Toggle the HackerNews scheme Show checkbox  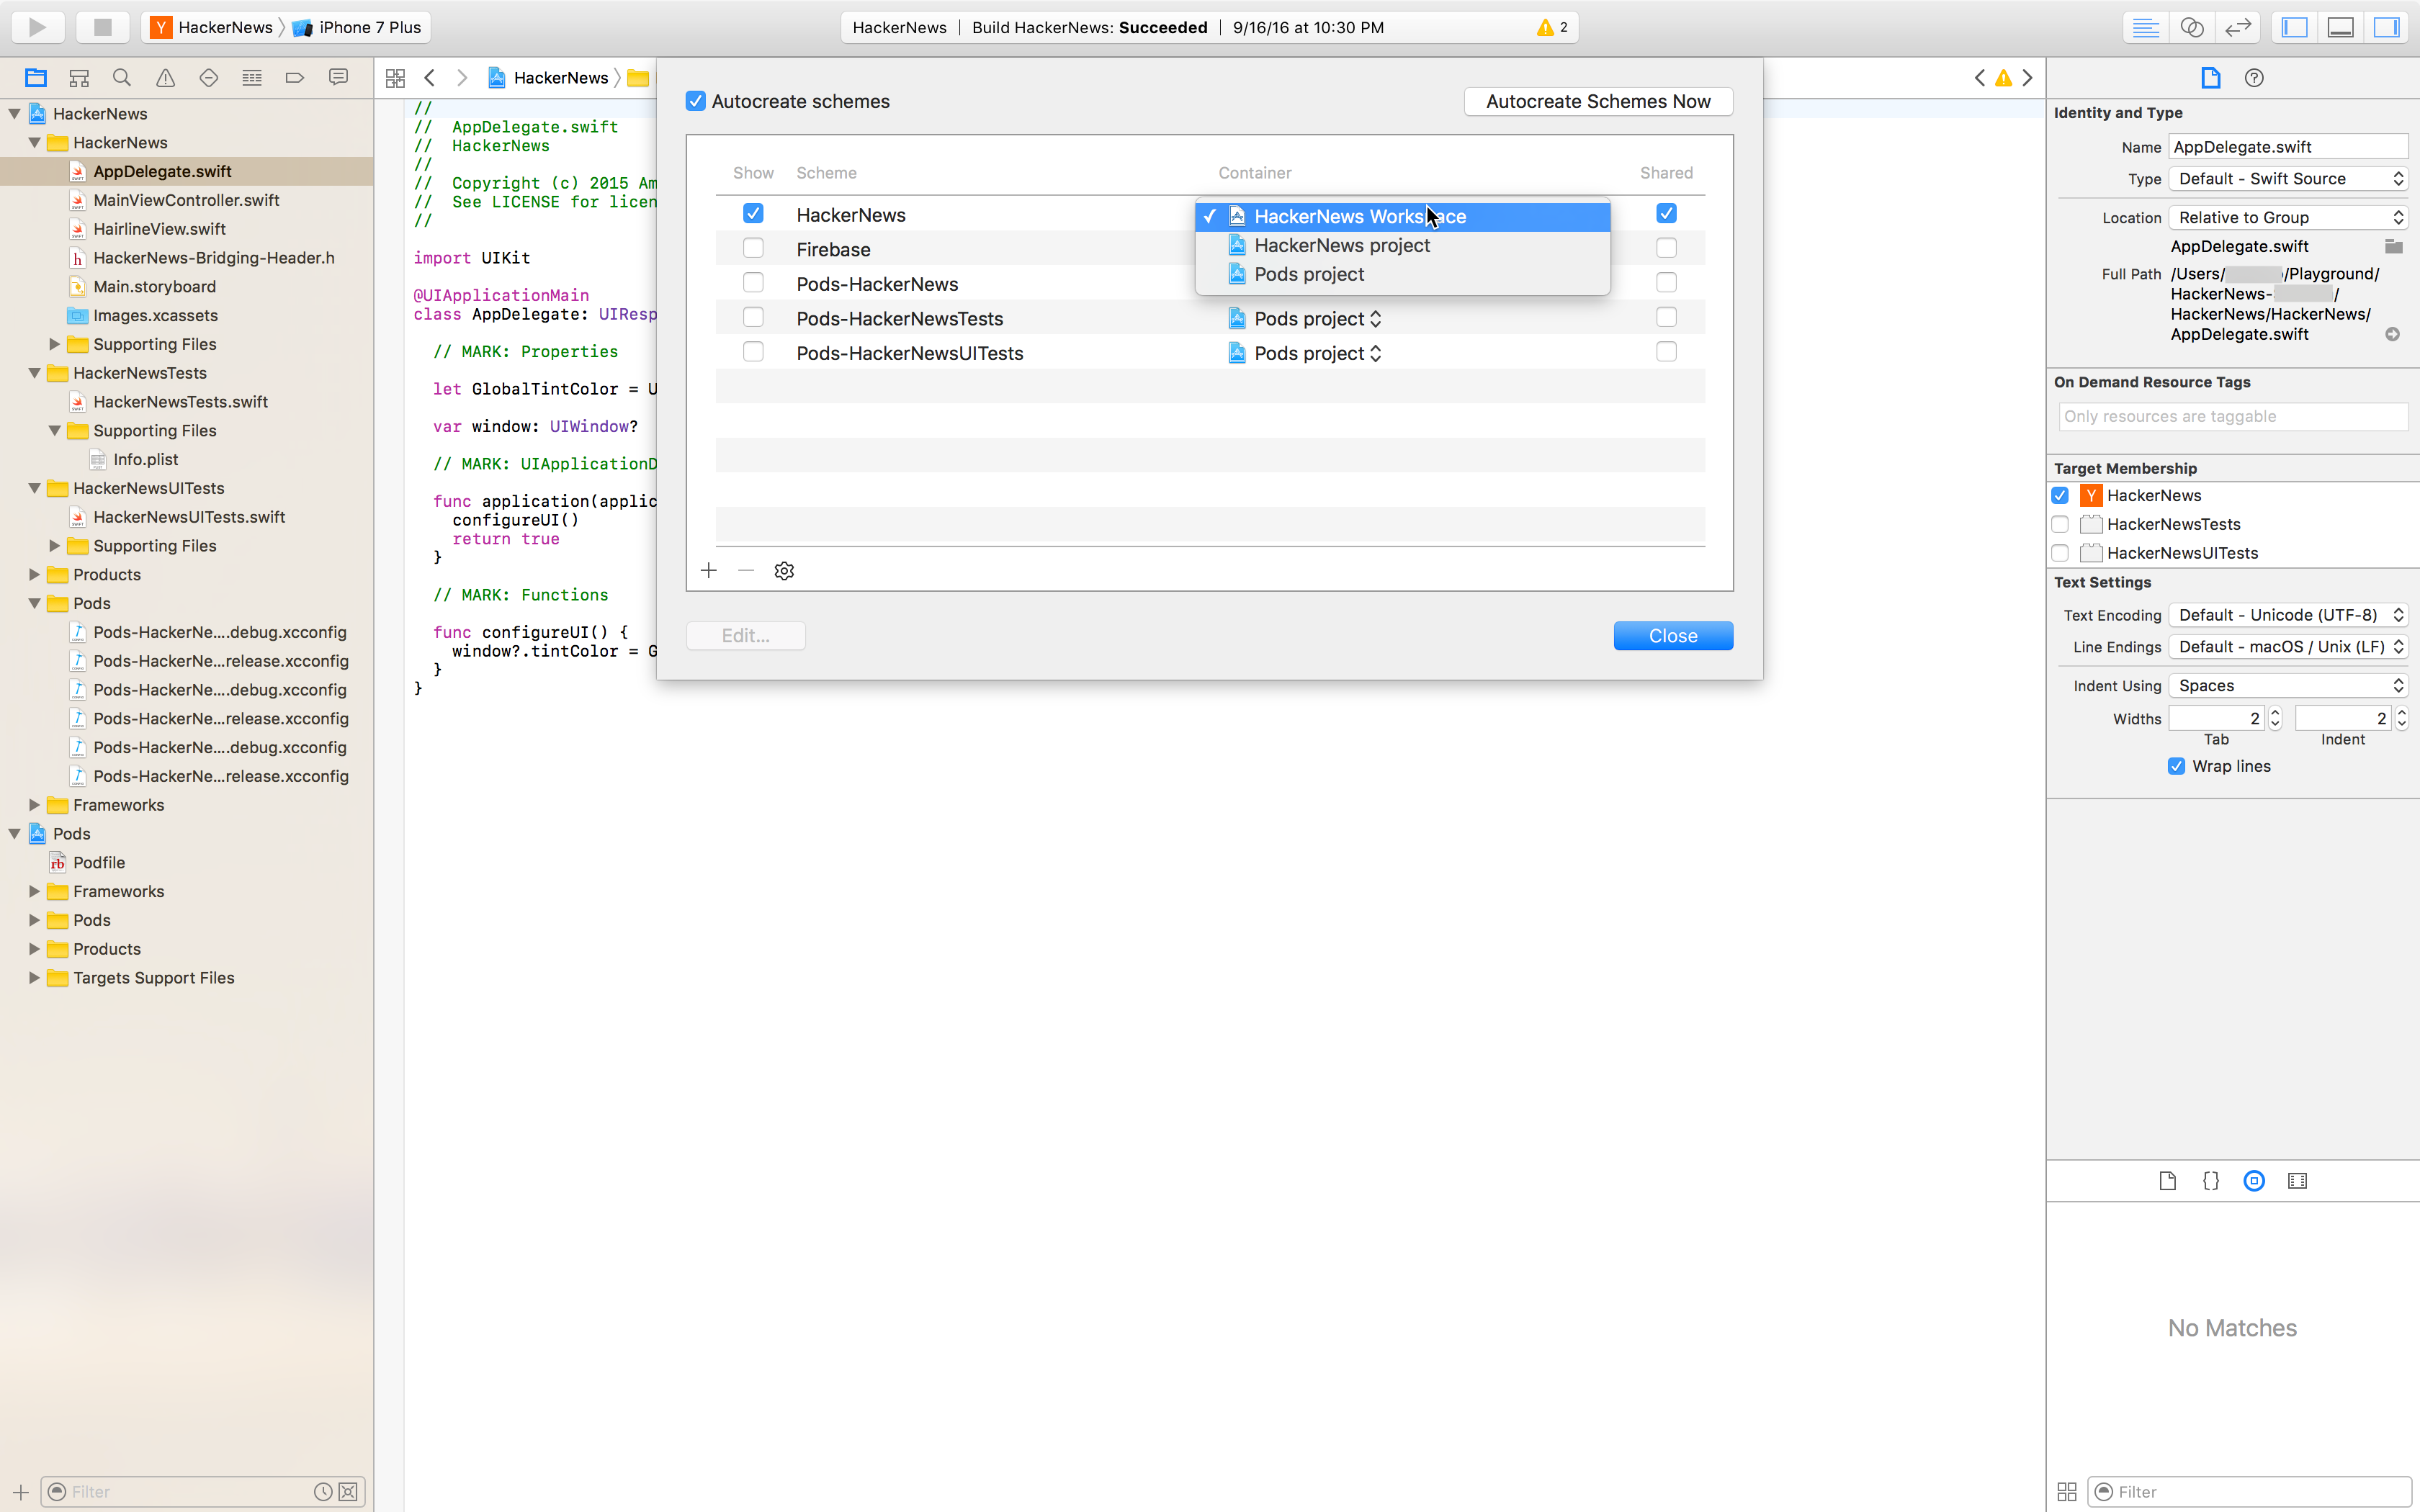(x=753, y=212)
